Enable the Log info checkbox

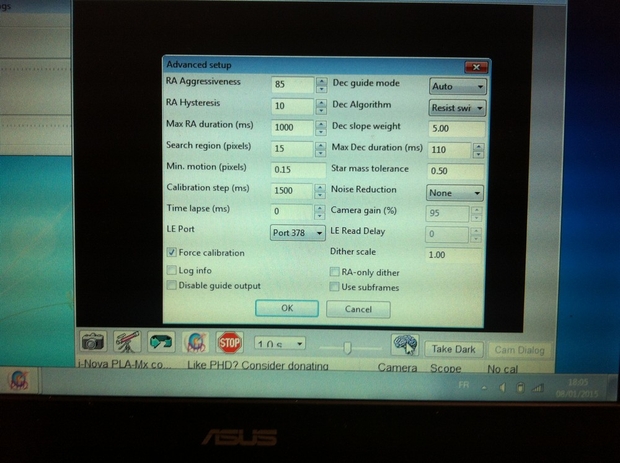(172, 270)
